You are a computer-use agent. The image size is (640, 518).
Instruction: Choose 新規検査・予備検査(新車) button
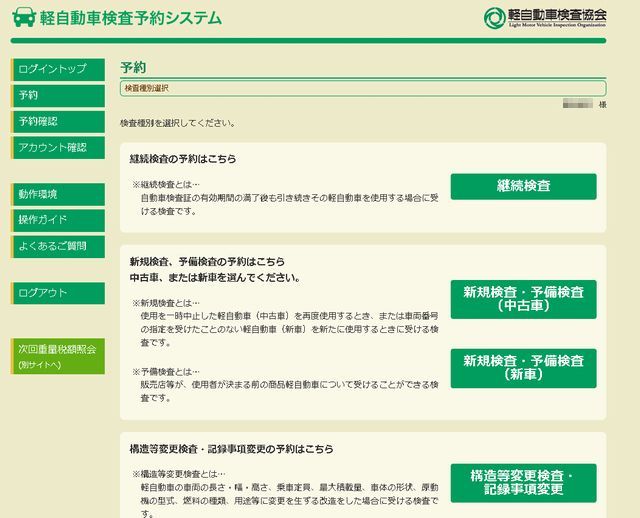point(523,368)
